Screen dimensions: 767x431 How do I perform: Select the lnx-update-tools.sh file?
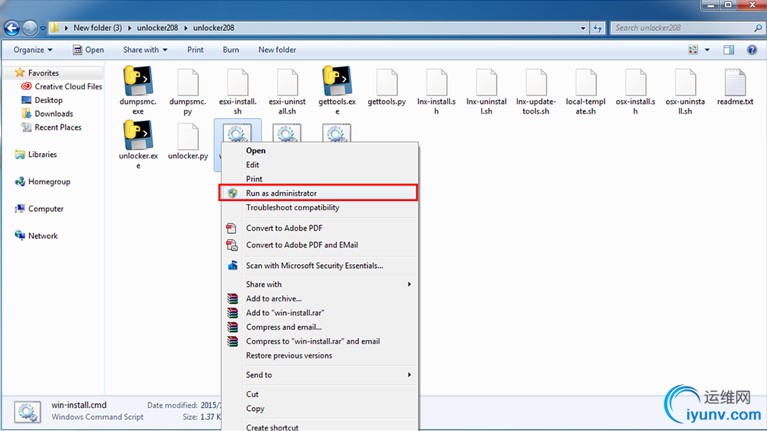[536, 91]
